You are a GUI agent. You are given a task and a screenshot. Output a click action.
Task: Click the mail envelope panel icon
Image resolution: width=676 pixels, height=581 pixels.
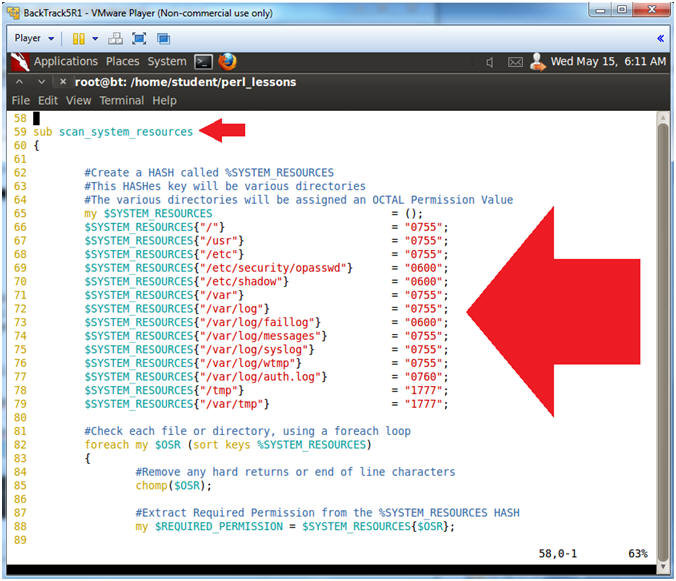(x=515, y=62)
